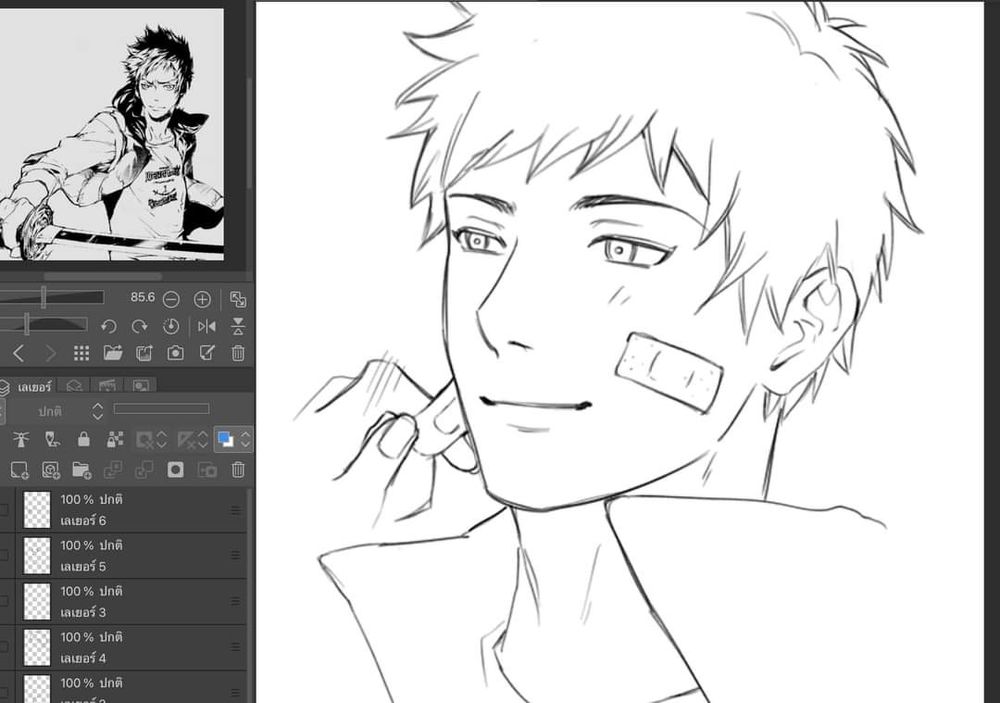
Task: Toggle layer mask enable icon
Action: [145, 440]
